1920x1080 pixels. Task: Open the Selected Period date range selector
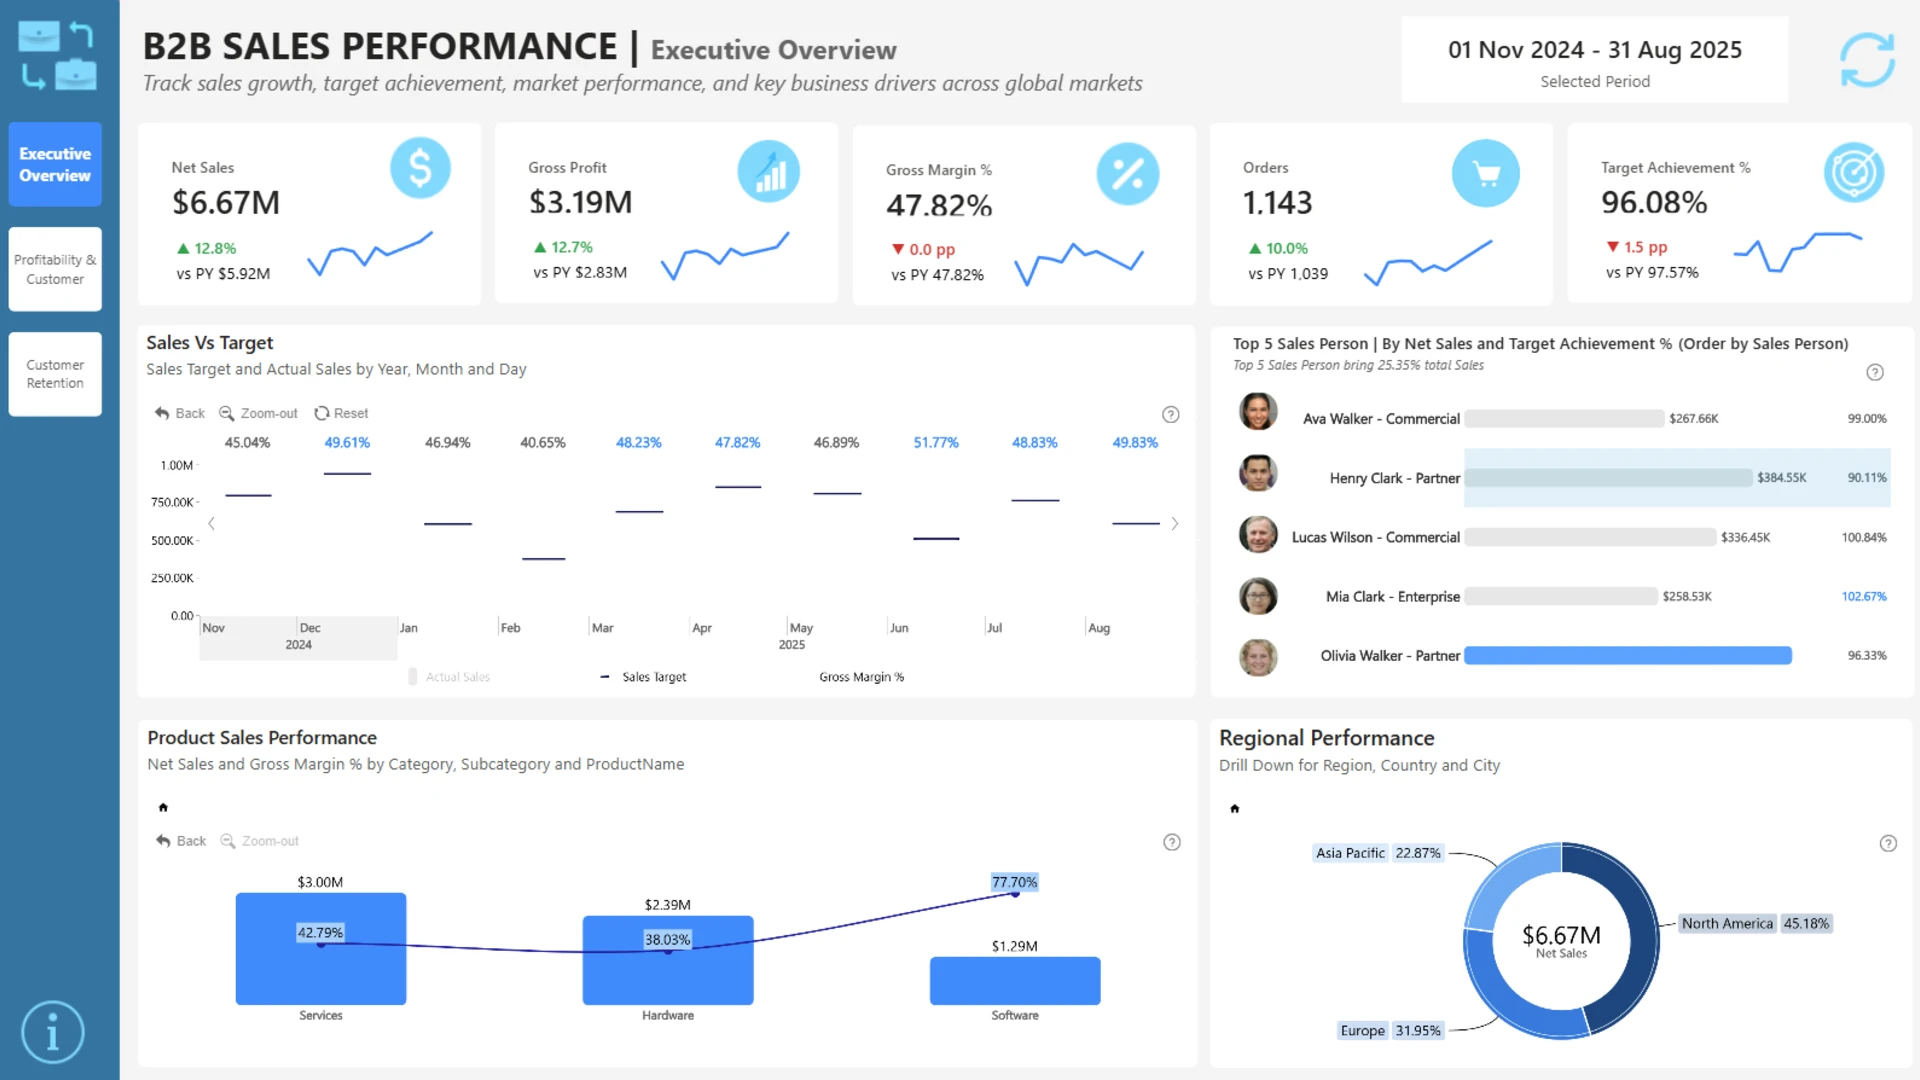1595,60
